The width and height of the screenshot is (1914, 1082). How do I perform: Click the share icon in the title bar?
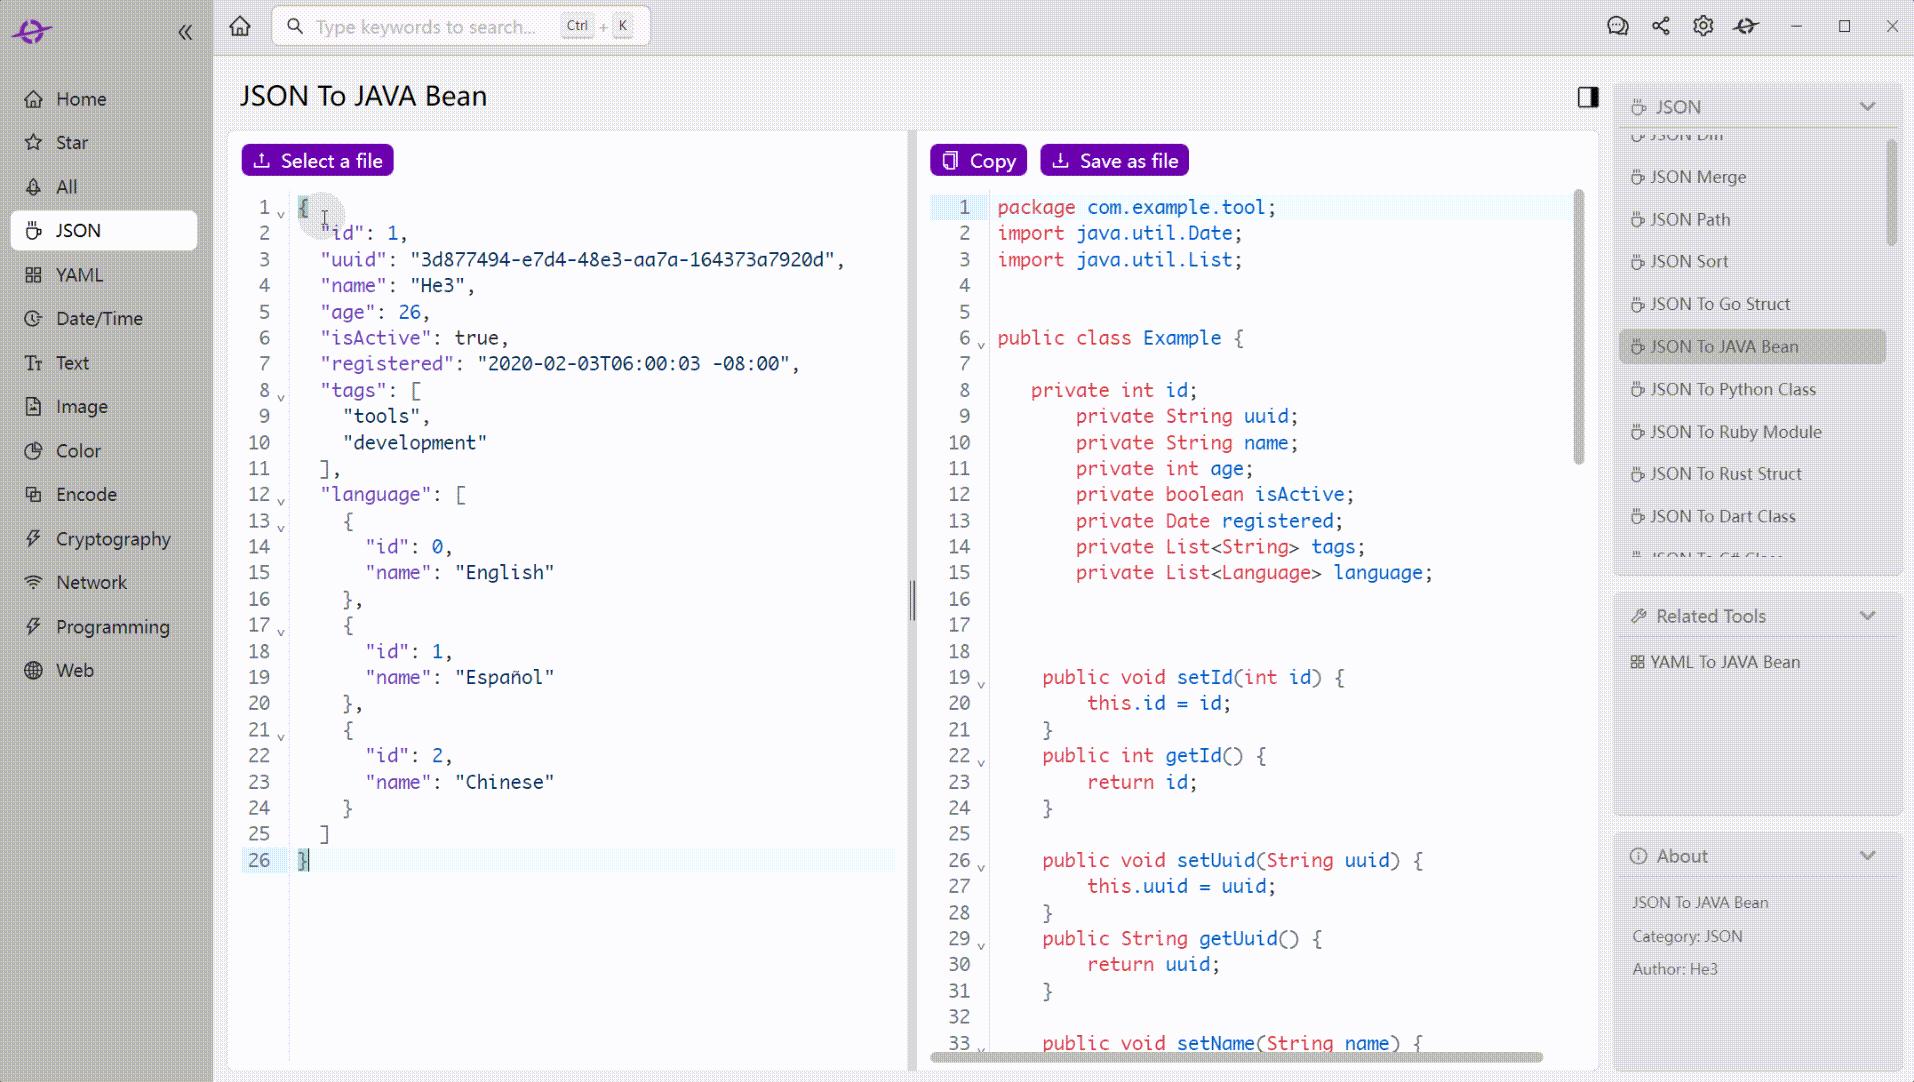point(1661,26)
